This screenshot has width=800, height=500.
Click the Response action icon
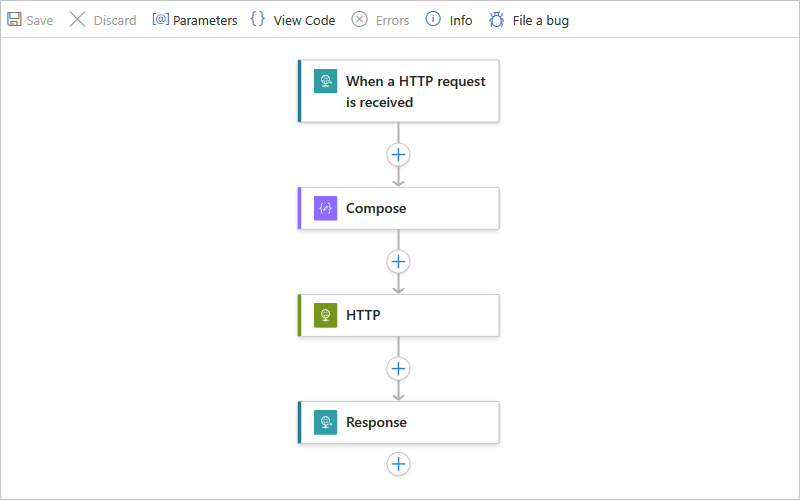coord(325,422)
